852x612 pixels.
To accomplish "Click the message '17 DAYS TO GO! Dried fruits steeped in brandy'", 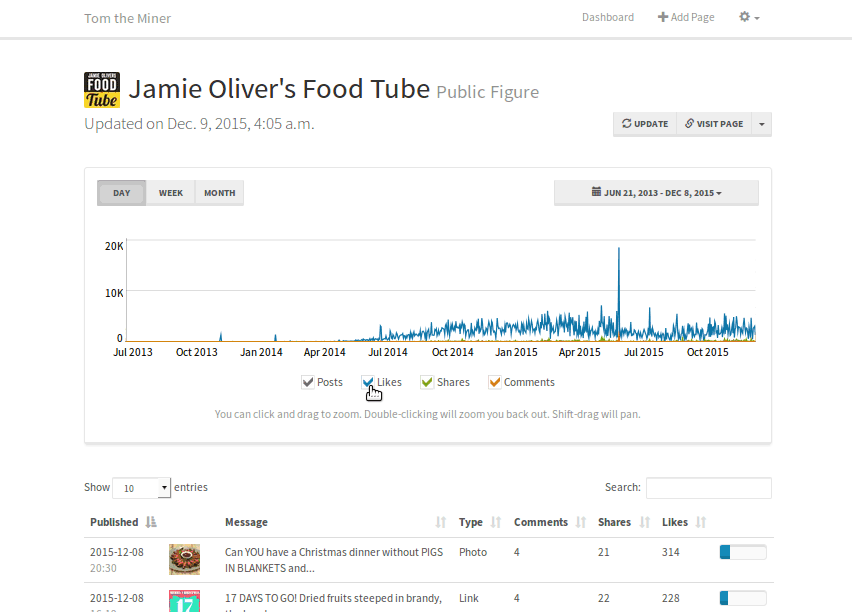I will (333, 598).
